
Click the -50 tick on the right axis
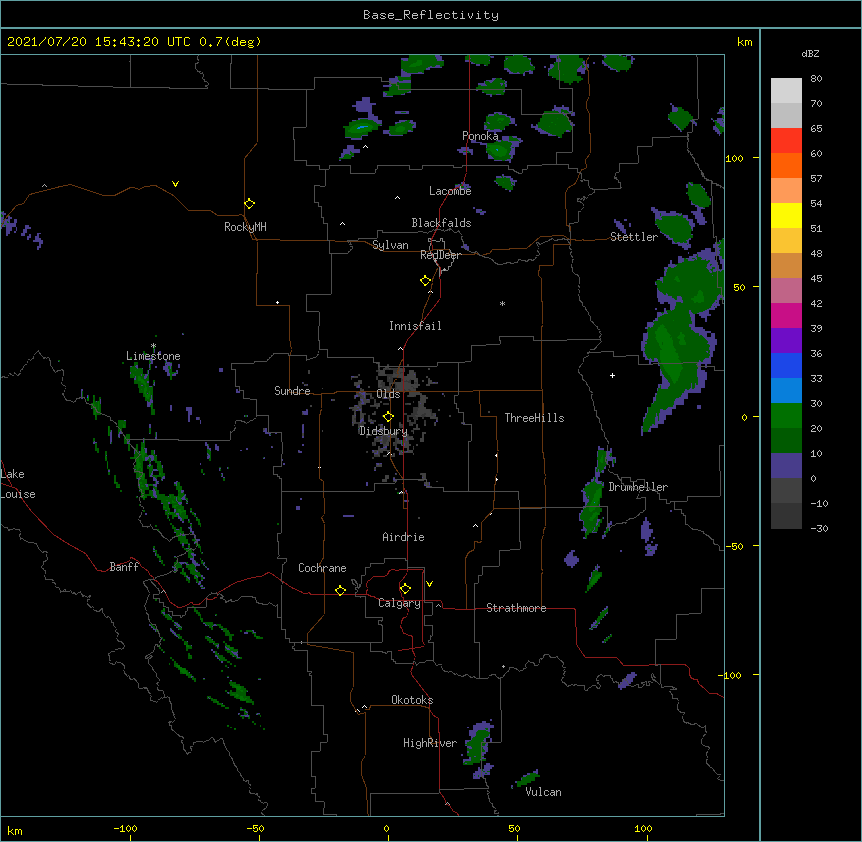pyautogui.click(x=734, y=546)
